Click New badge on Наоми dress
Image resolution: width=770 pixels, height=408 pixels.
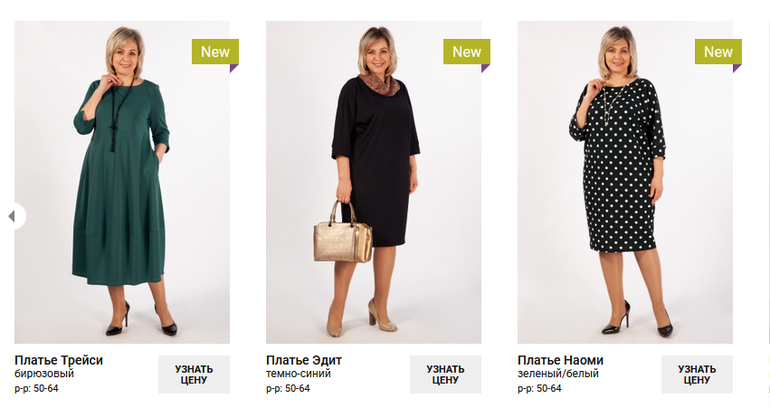pos(718,52)
